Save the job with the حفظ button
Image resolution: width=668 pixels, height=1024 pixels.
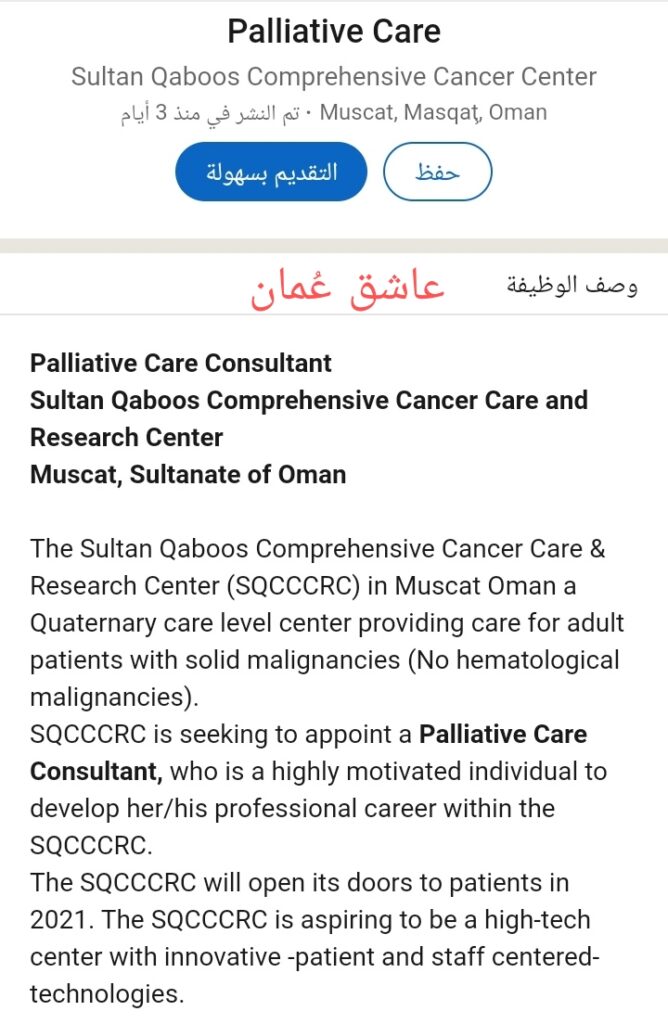pyautogui.click(x=437, y=172)
